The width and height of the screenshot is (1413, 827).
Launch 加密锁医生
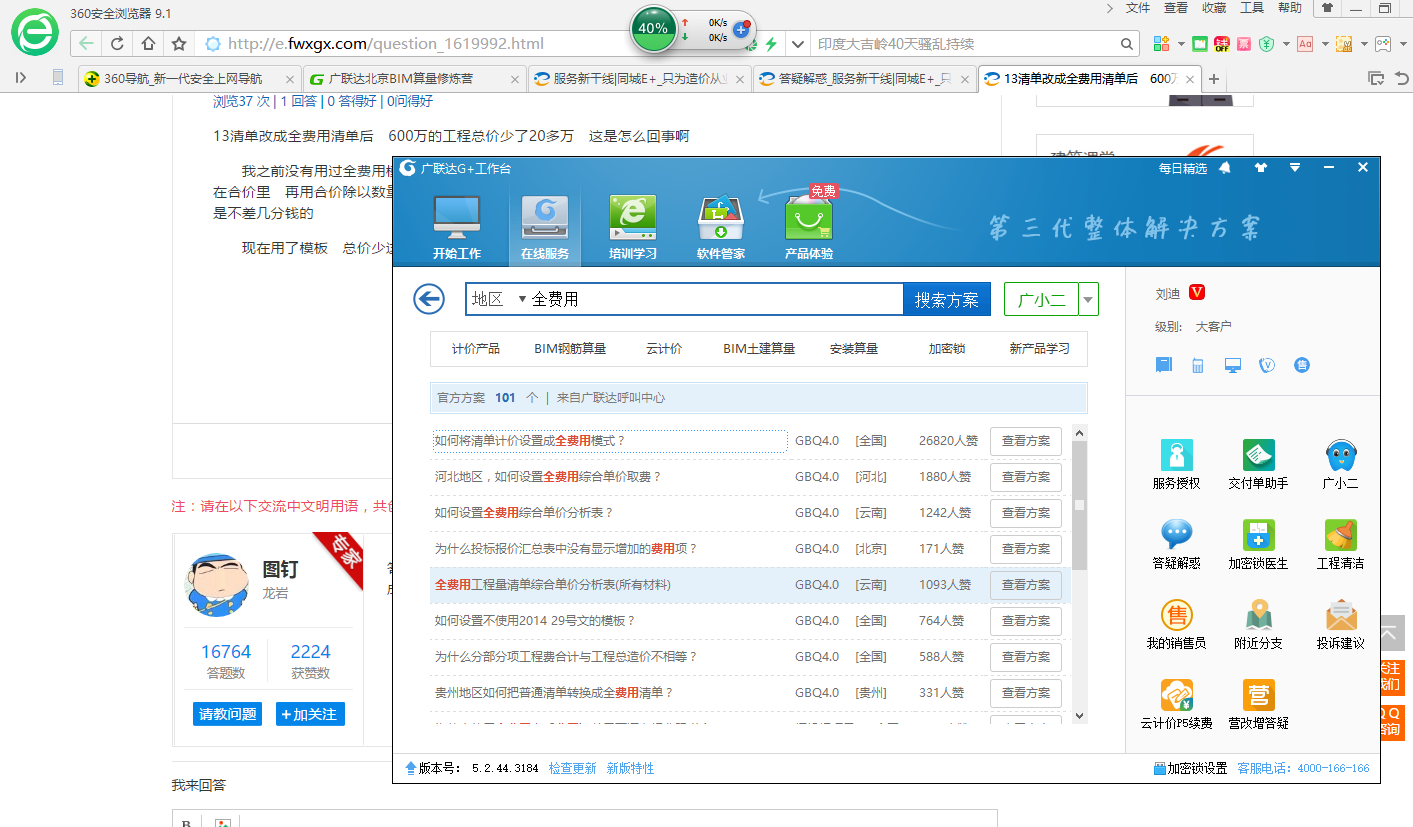coord(1258,545)
